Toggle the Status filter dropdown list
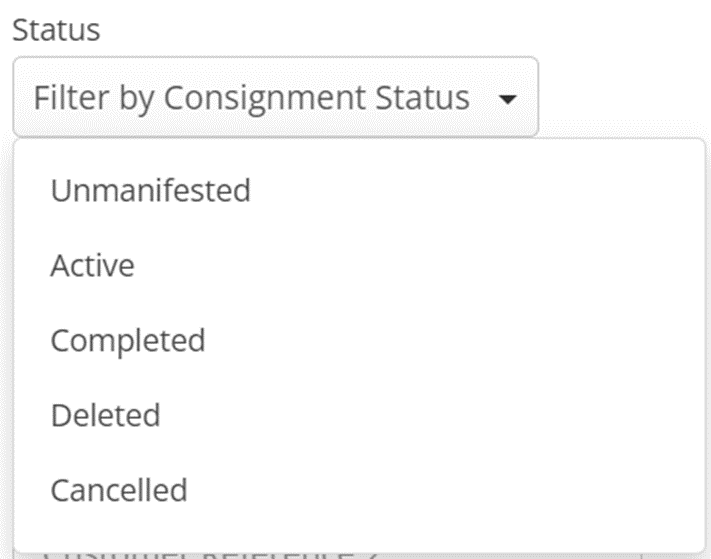Screen dimensions: 711x559 [x=275, y=97]
